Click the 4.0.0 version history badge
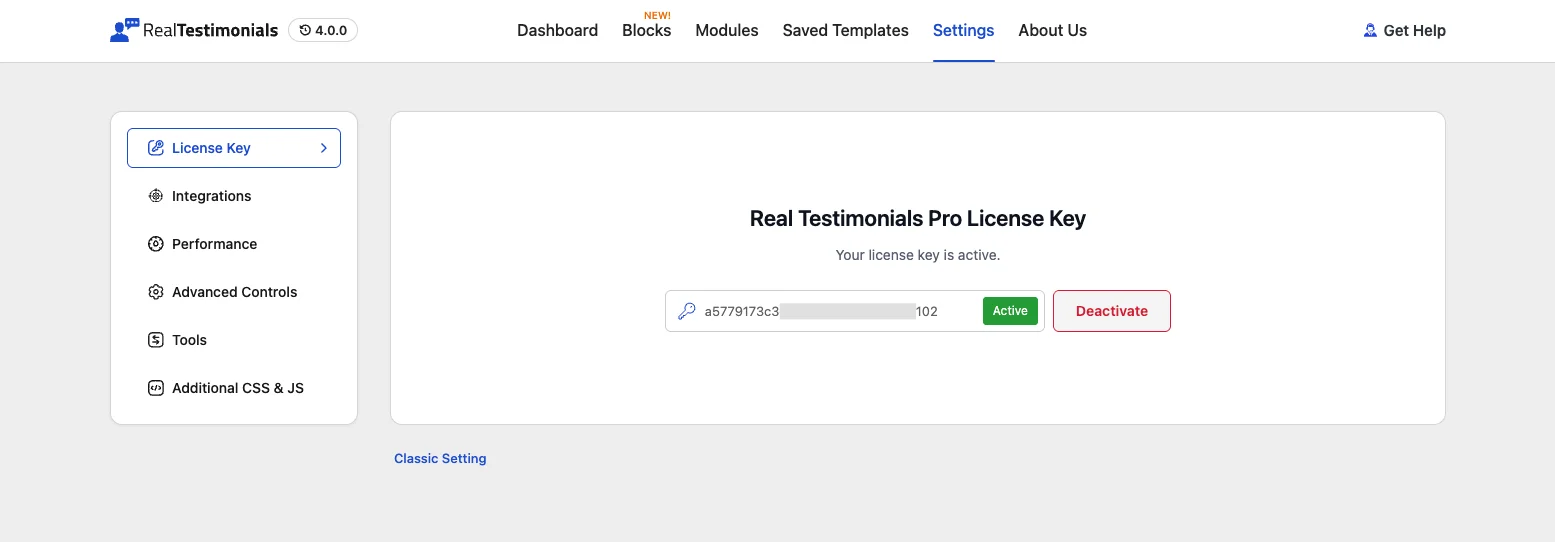Viewport: 1555px width, 542px height. (x=323, y=30)
